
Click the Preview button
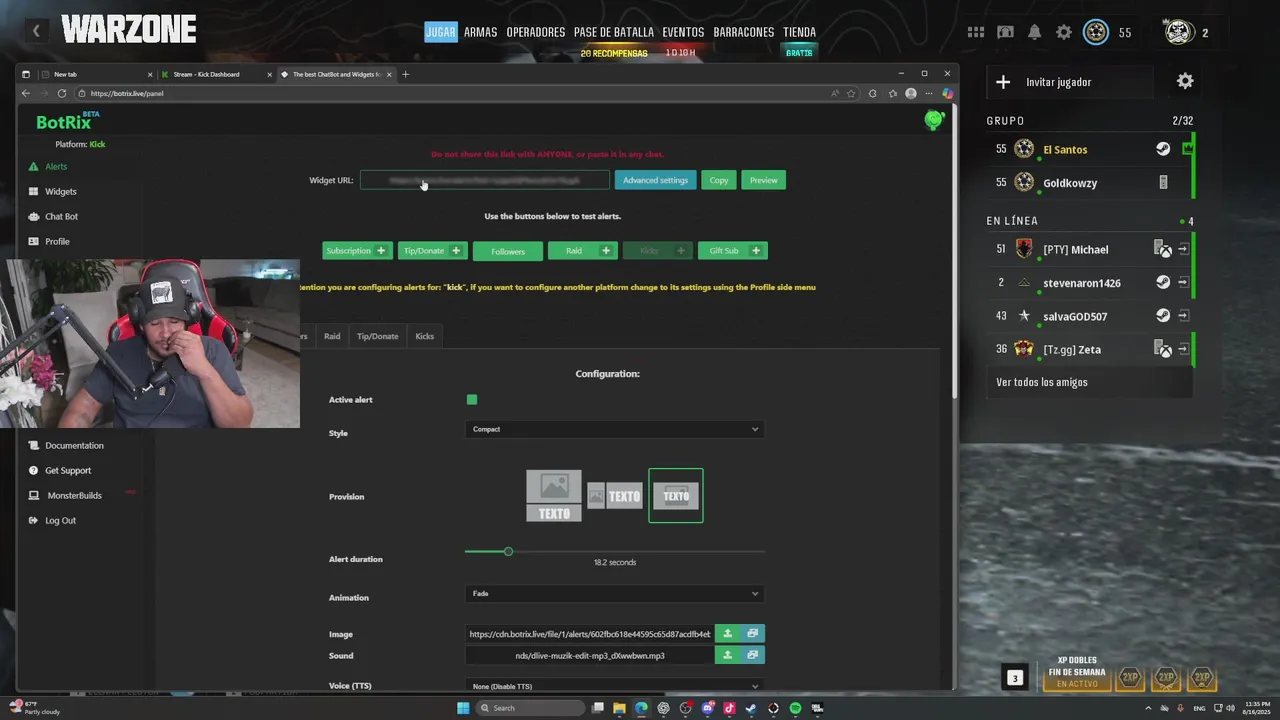[764, 180]
